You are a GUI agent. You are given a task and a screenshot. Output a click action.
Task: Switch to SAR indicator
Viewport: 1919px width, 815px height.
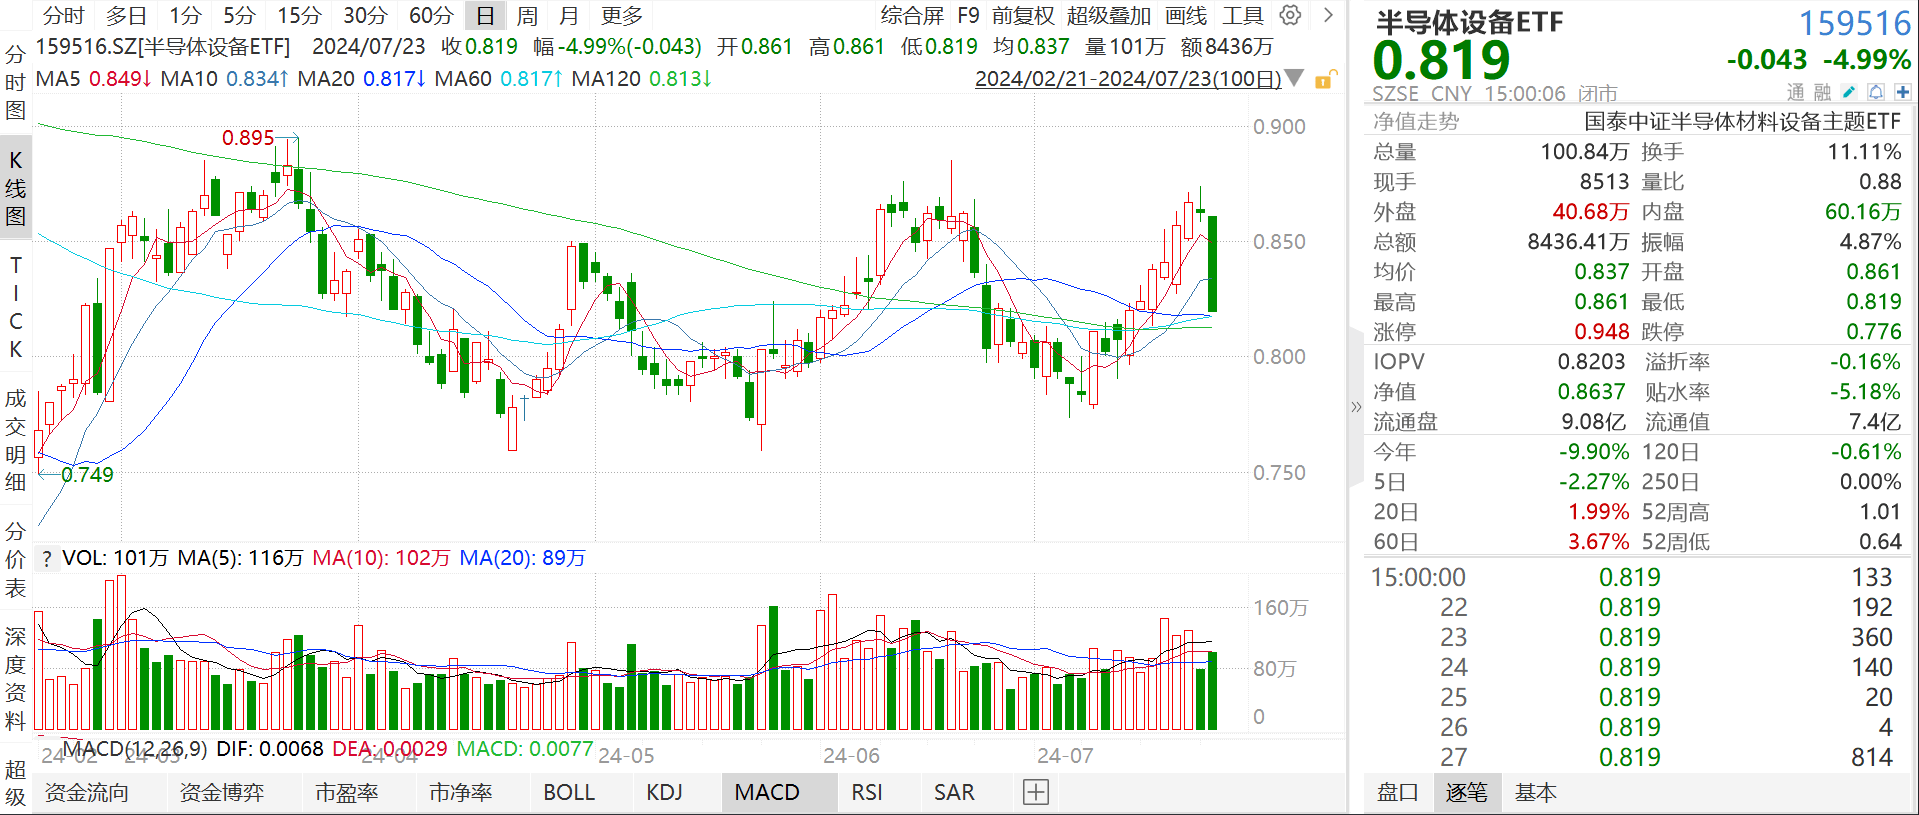pos(954,793)
